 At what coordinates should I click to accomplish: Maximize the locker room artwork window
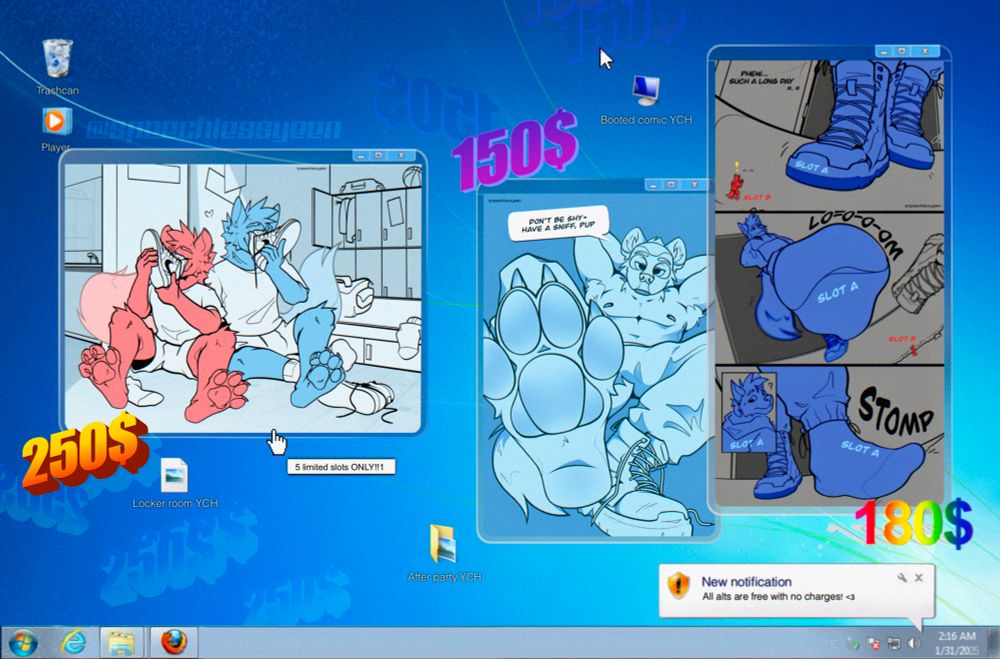pos(378,155)
